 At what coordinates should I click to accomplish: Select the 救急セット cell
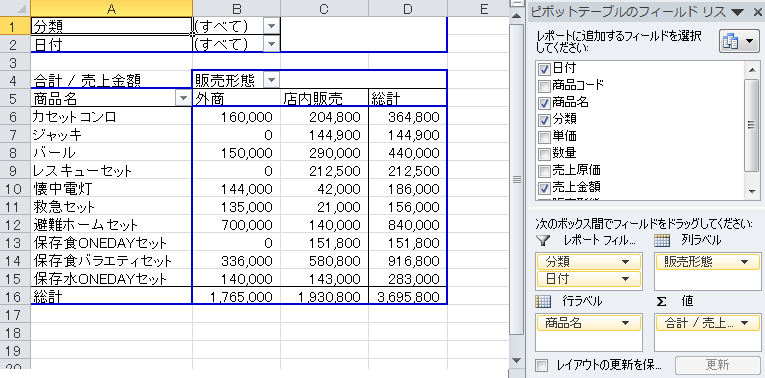(x=111, y=206)
